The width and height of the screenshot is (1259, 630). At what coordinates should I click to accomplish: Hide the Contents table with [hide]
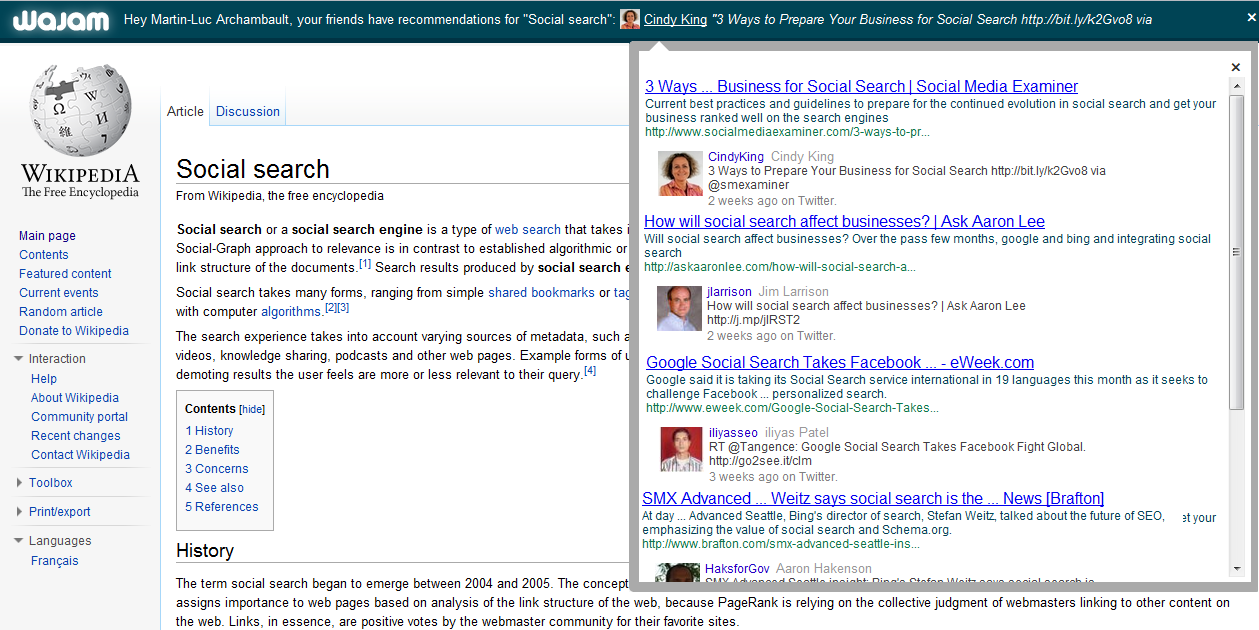(252, 409)
